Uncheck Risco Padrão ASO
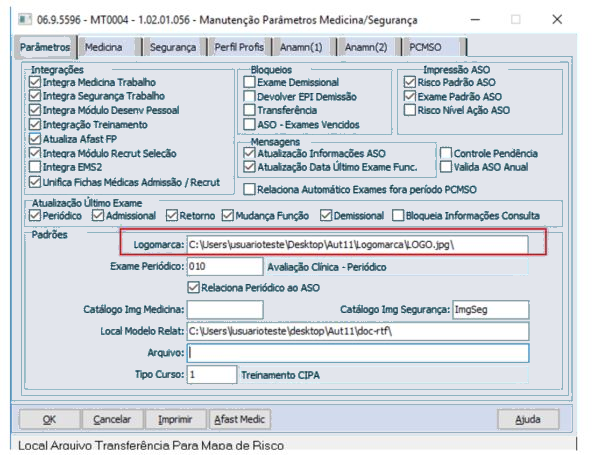 pyautogui.click(x=410, y=82)
